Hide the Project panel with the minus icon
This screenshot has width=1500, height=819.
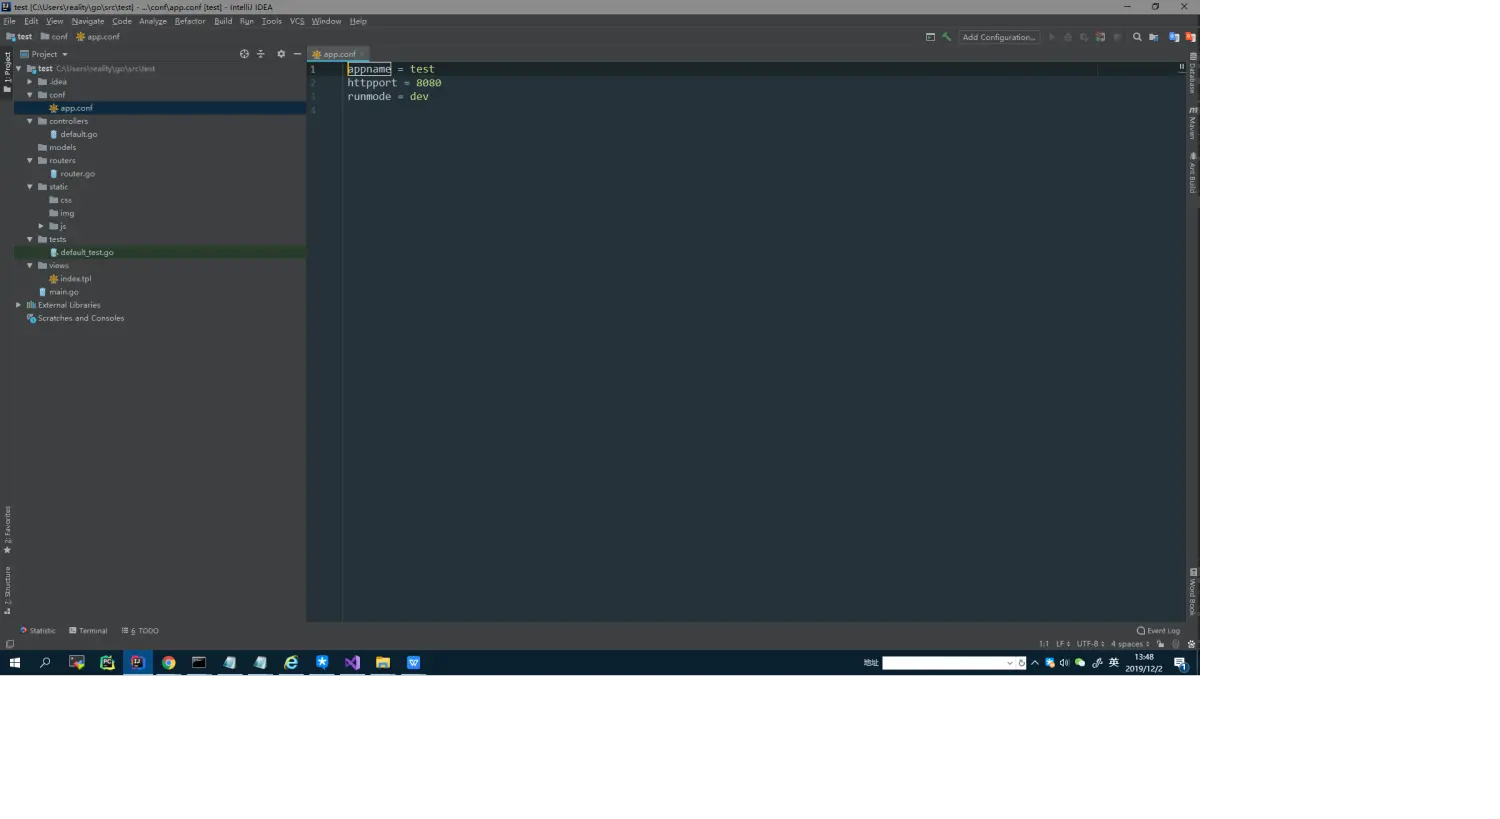pos(297,54)
